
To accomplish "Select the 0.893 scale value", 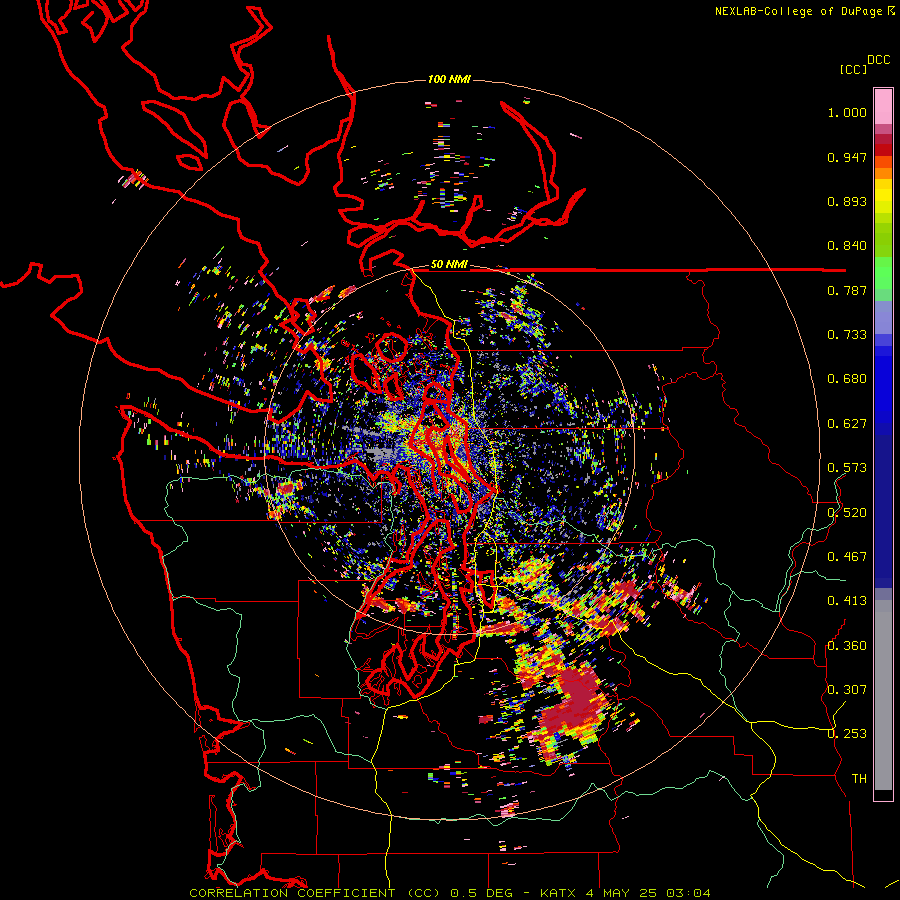I will coord(847,201).
